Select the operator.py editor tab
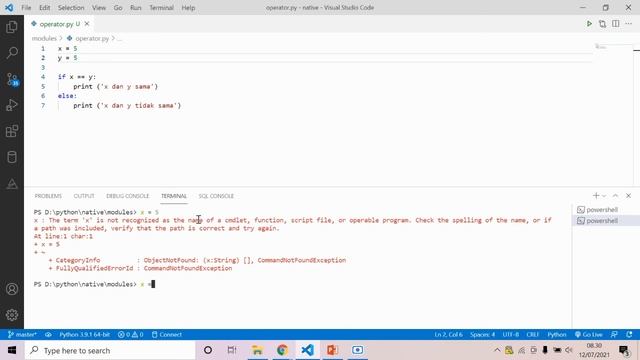Screen dimensions: 640x360 [59, 24]
